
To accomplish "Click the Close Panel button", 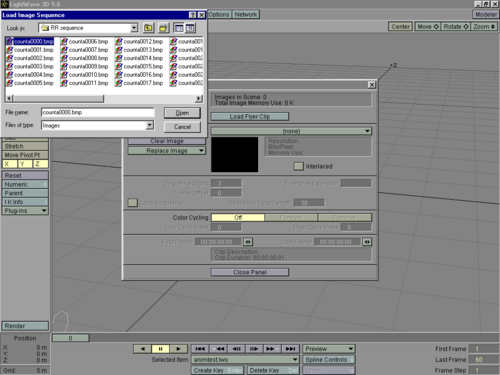I will tap(250, 272).
